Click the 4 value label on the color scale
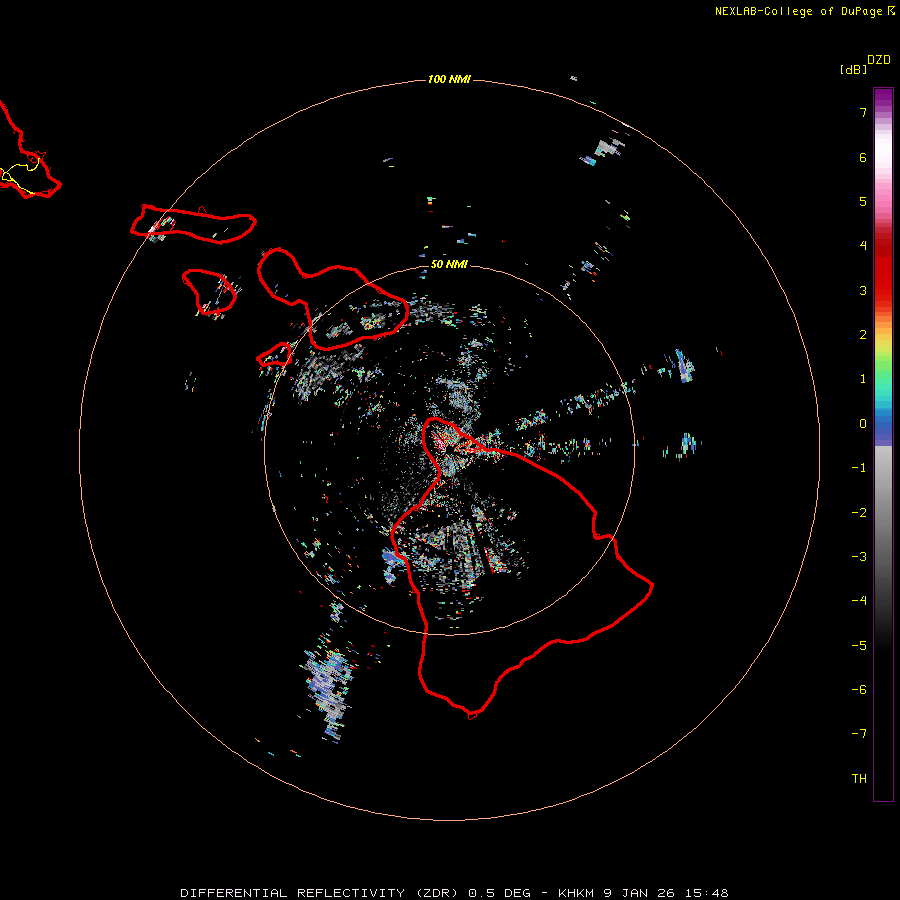The height and width of the screenshot is (900, 900). click(863, 245)
